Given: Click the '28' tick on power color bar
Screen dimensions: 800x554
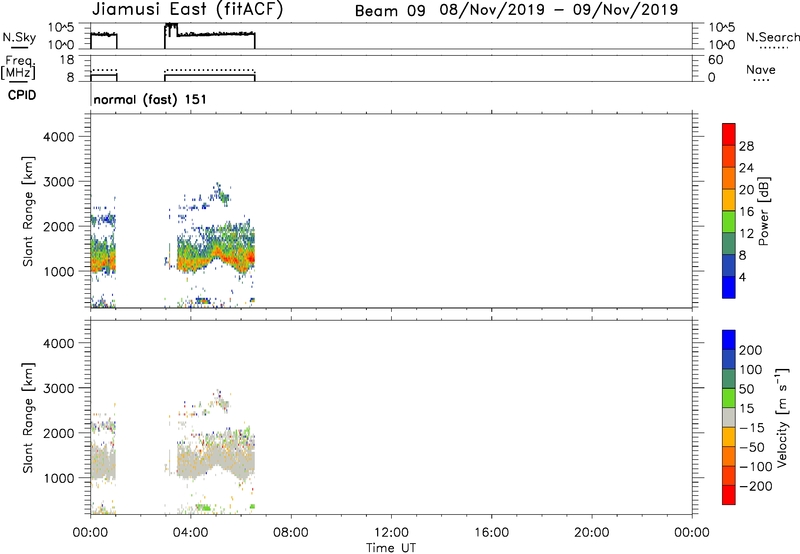Looking at the screenshot, I should 746,146.
